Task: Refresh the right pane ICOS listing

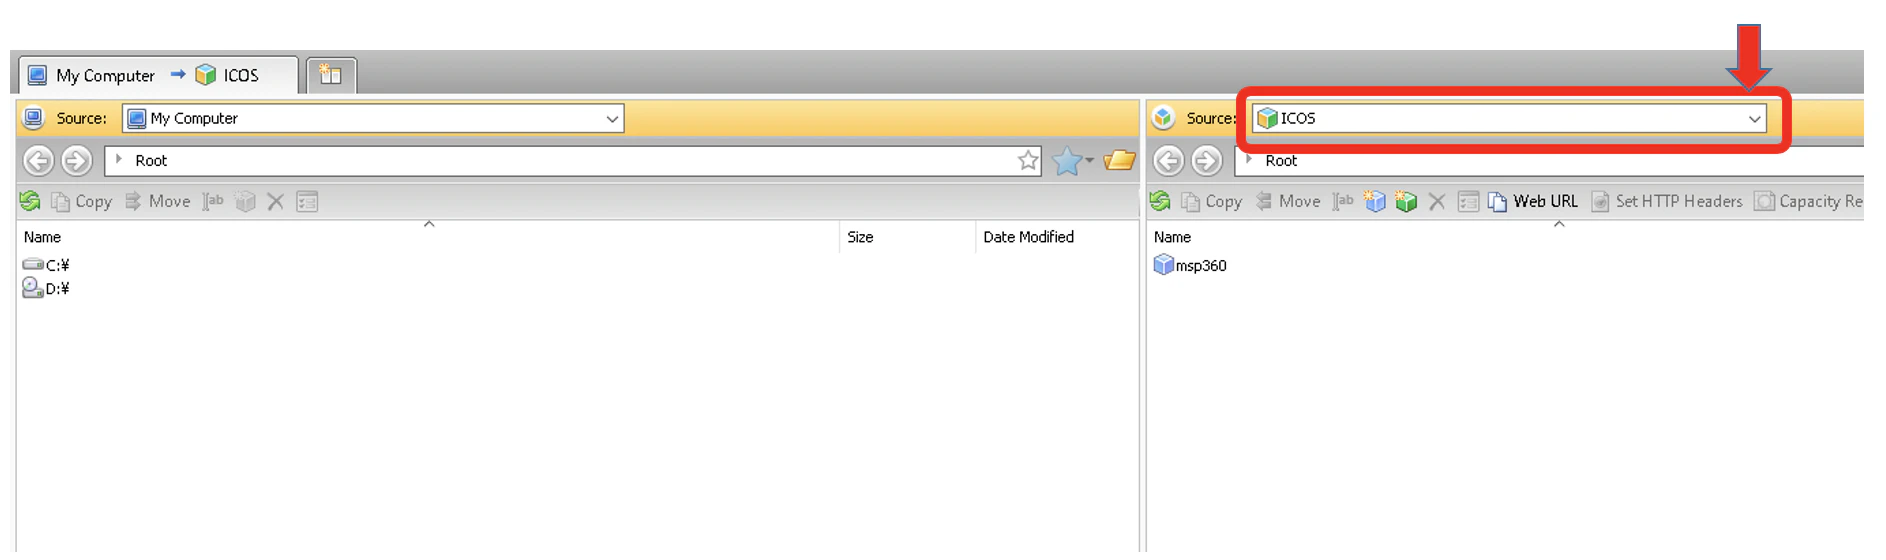Action: click(1160, 201)
